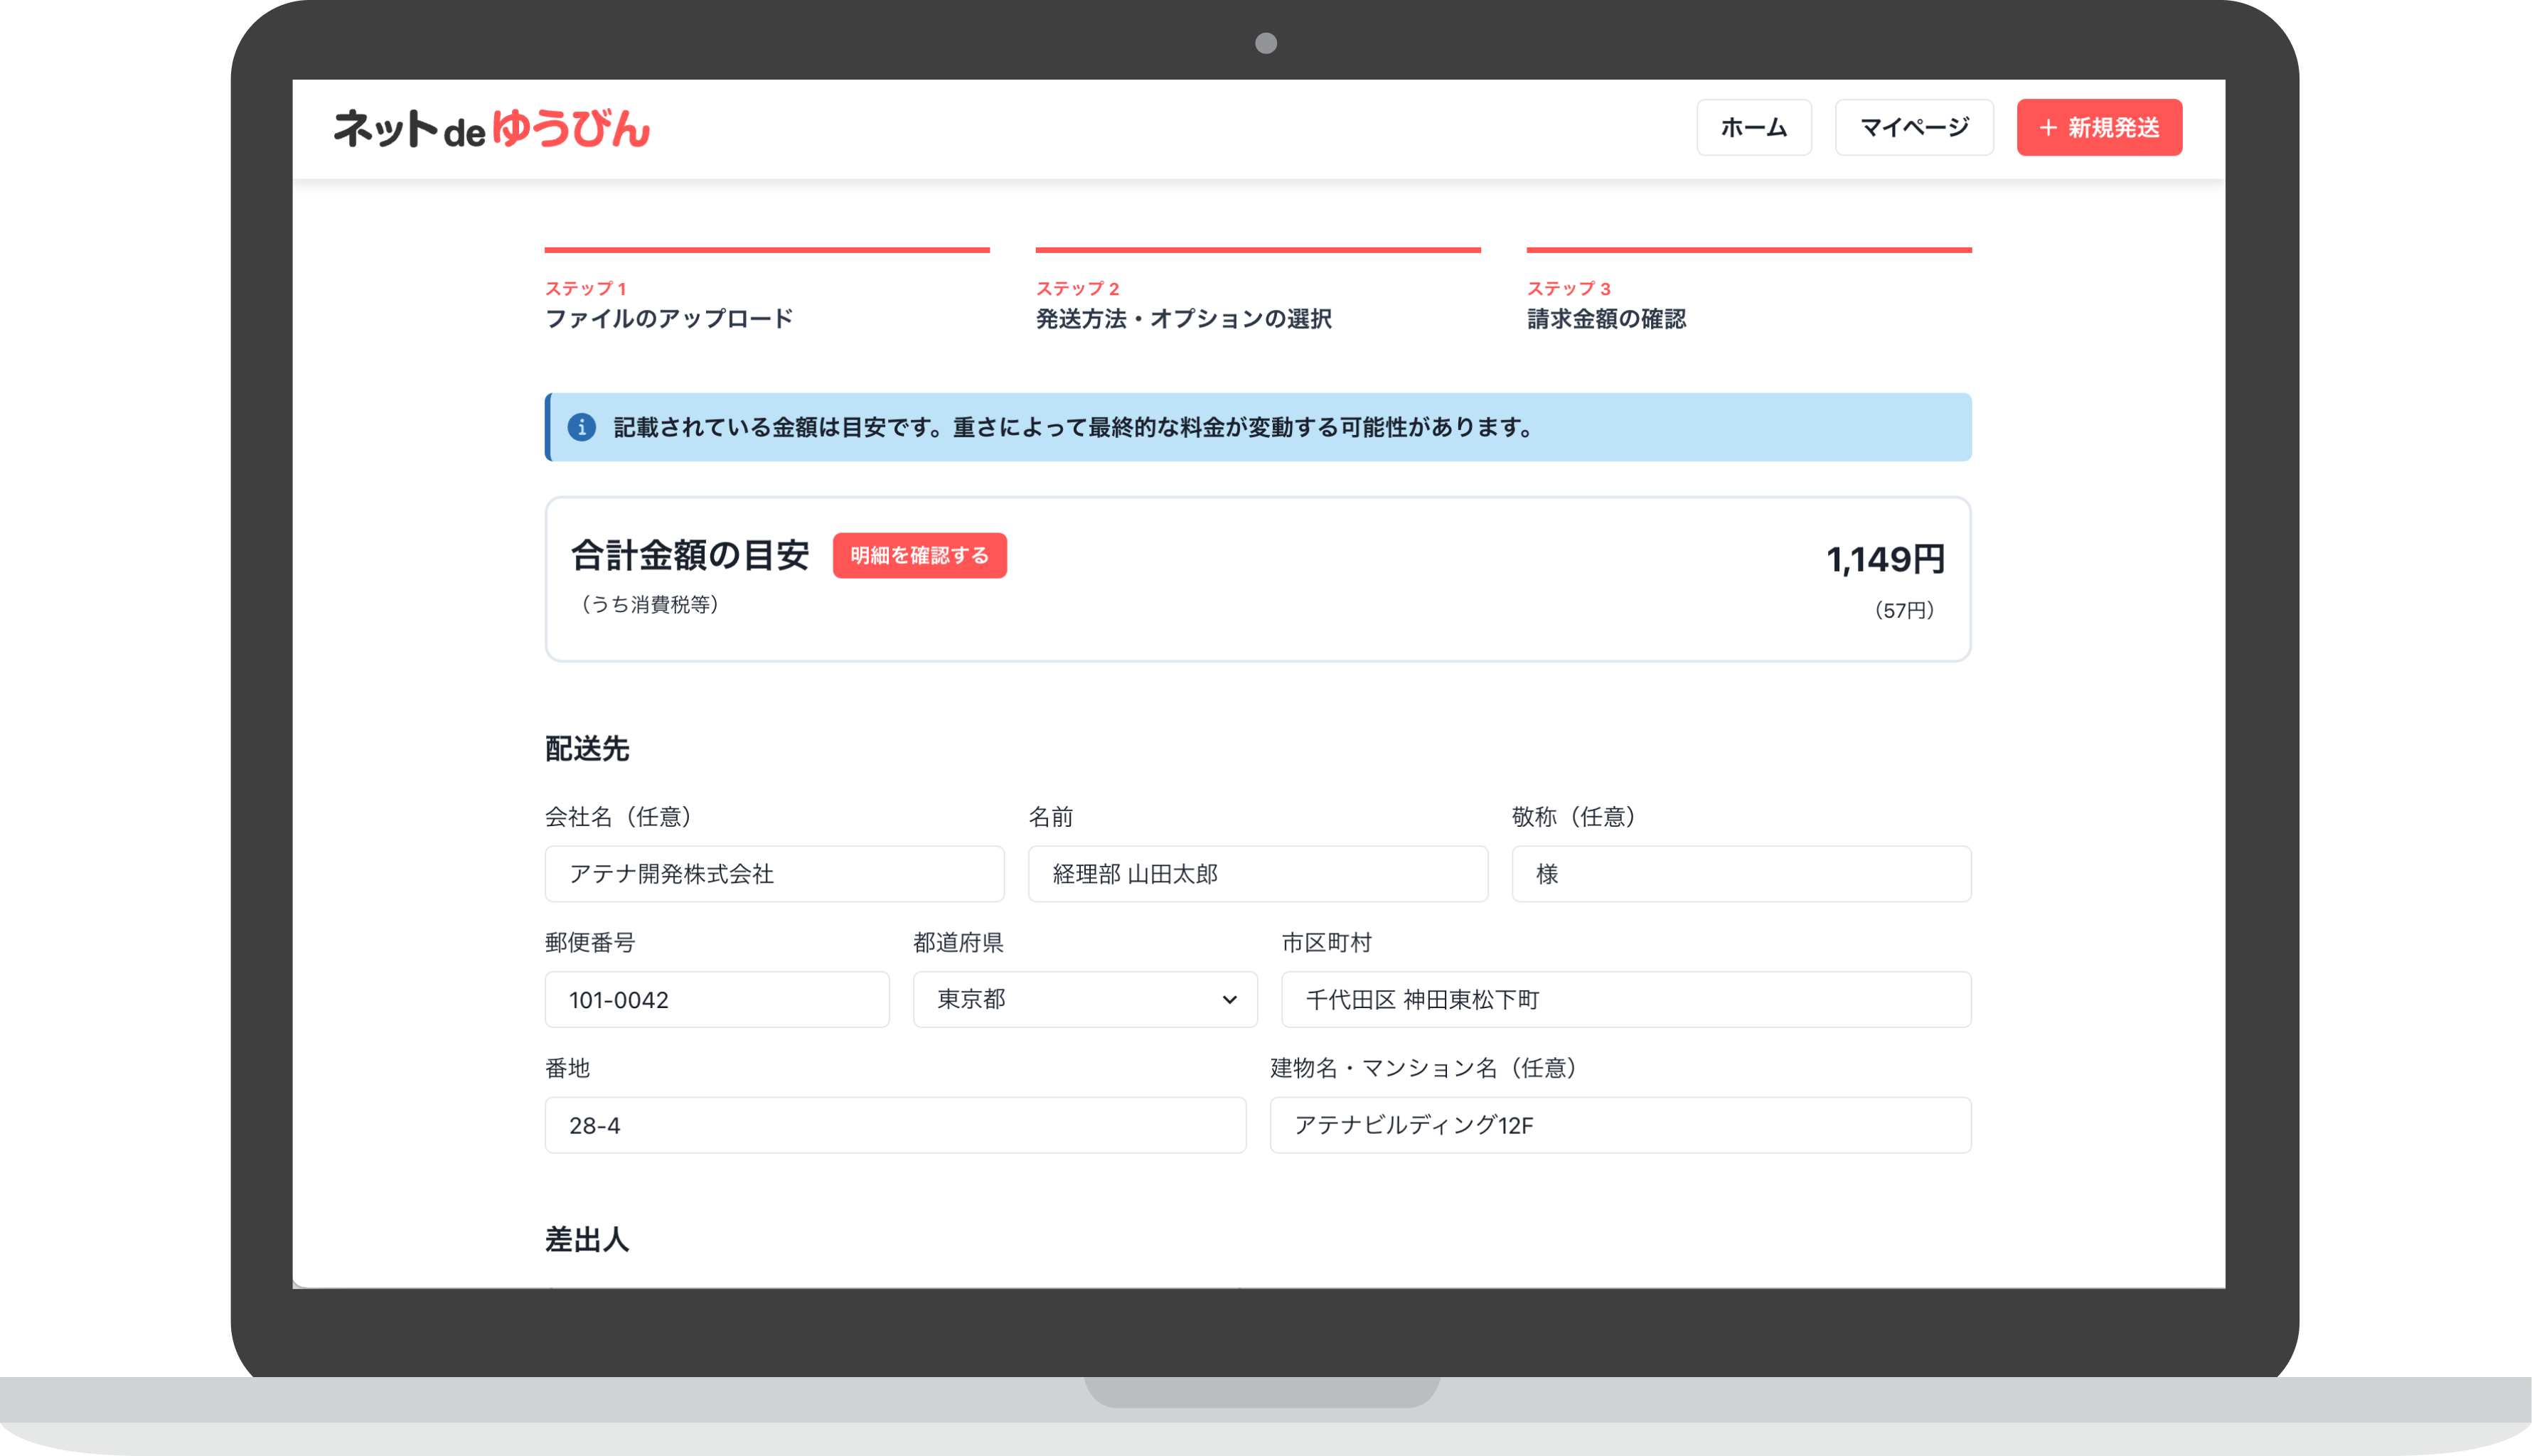Screen dimensions: 2532x1456
Task: Expand the prefecture selector showing 東京都
Action: [1085, 999]
